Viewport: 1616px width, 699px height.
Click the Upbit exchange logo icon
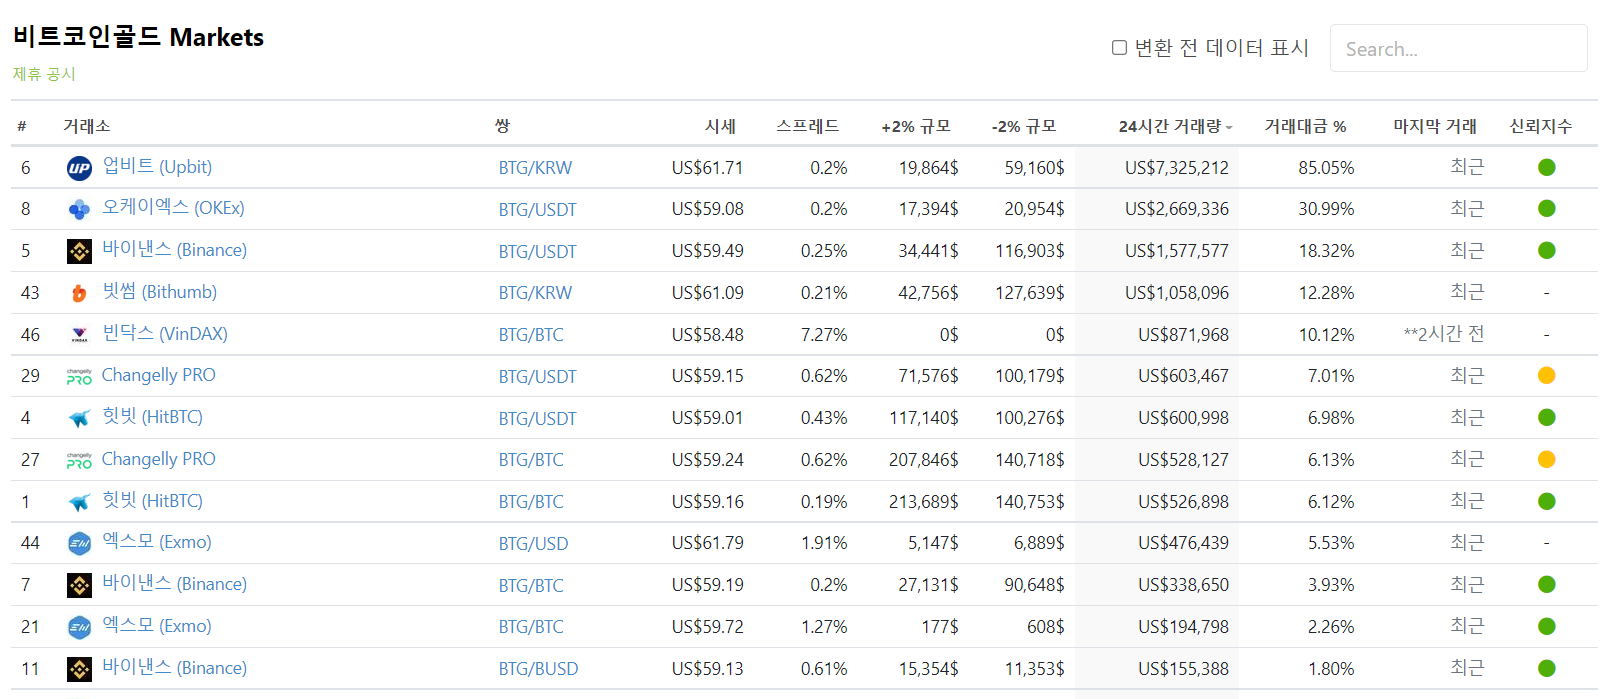point(79,168)
